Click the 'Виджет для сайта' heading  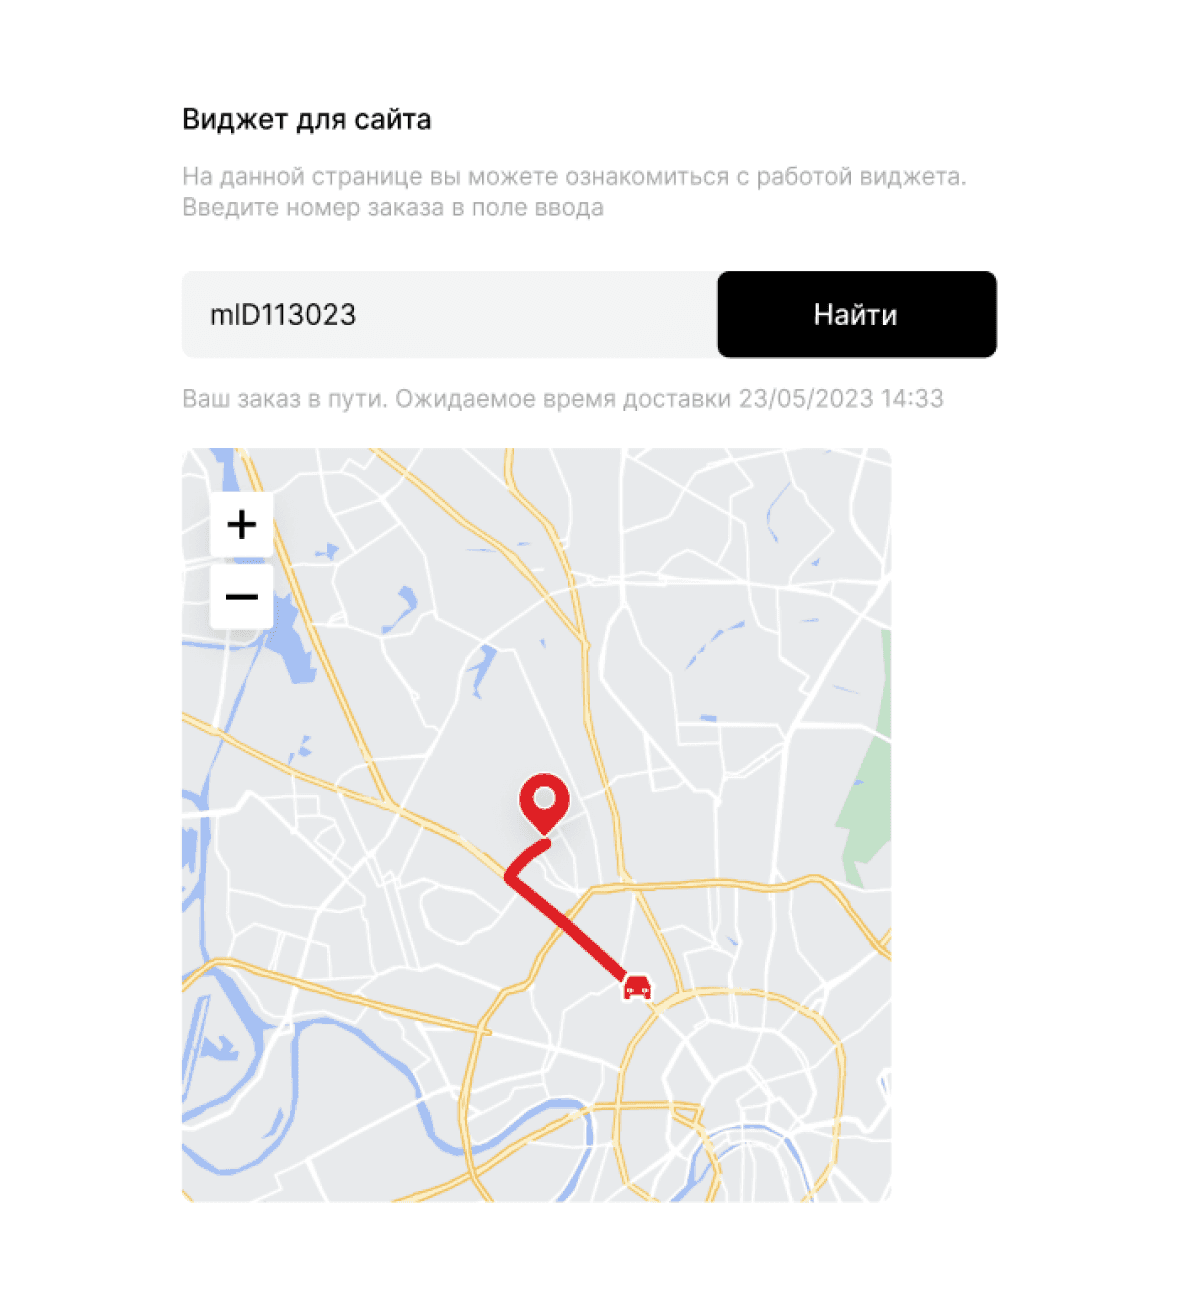click(307, 120)
